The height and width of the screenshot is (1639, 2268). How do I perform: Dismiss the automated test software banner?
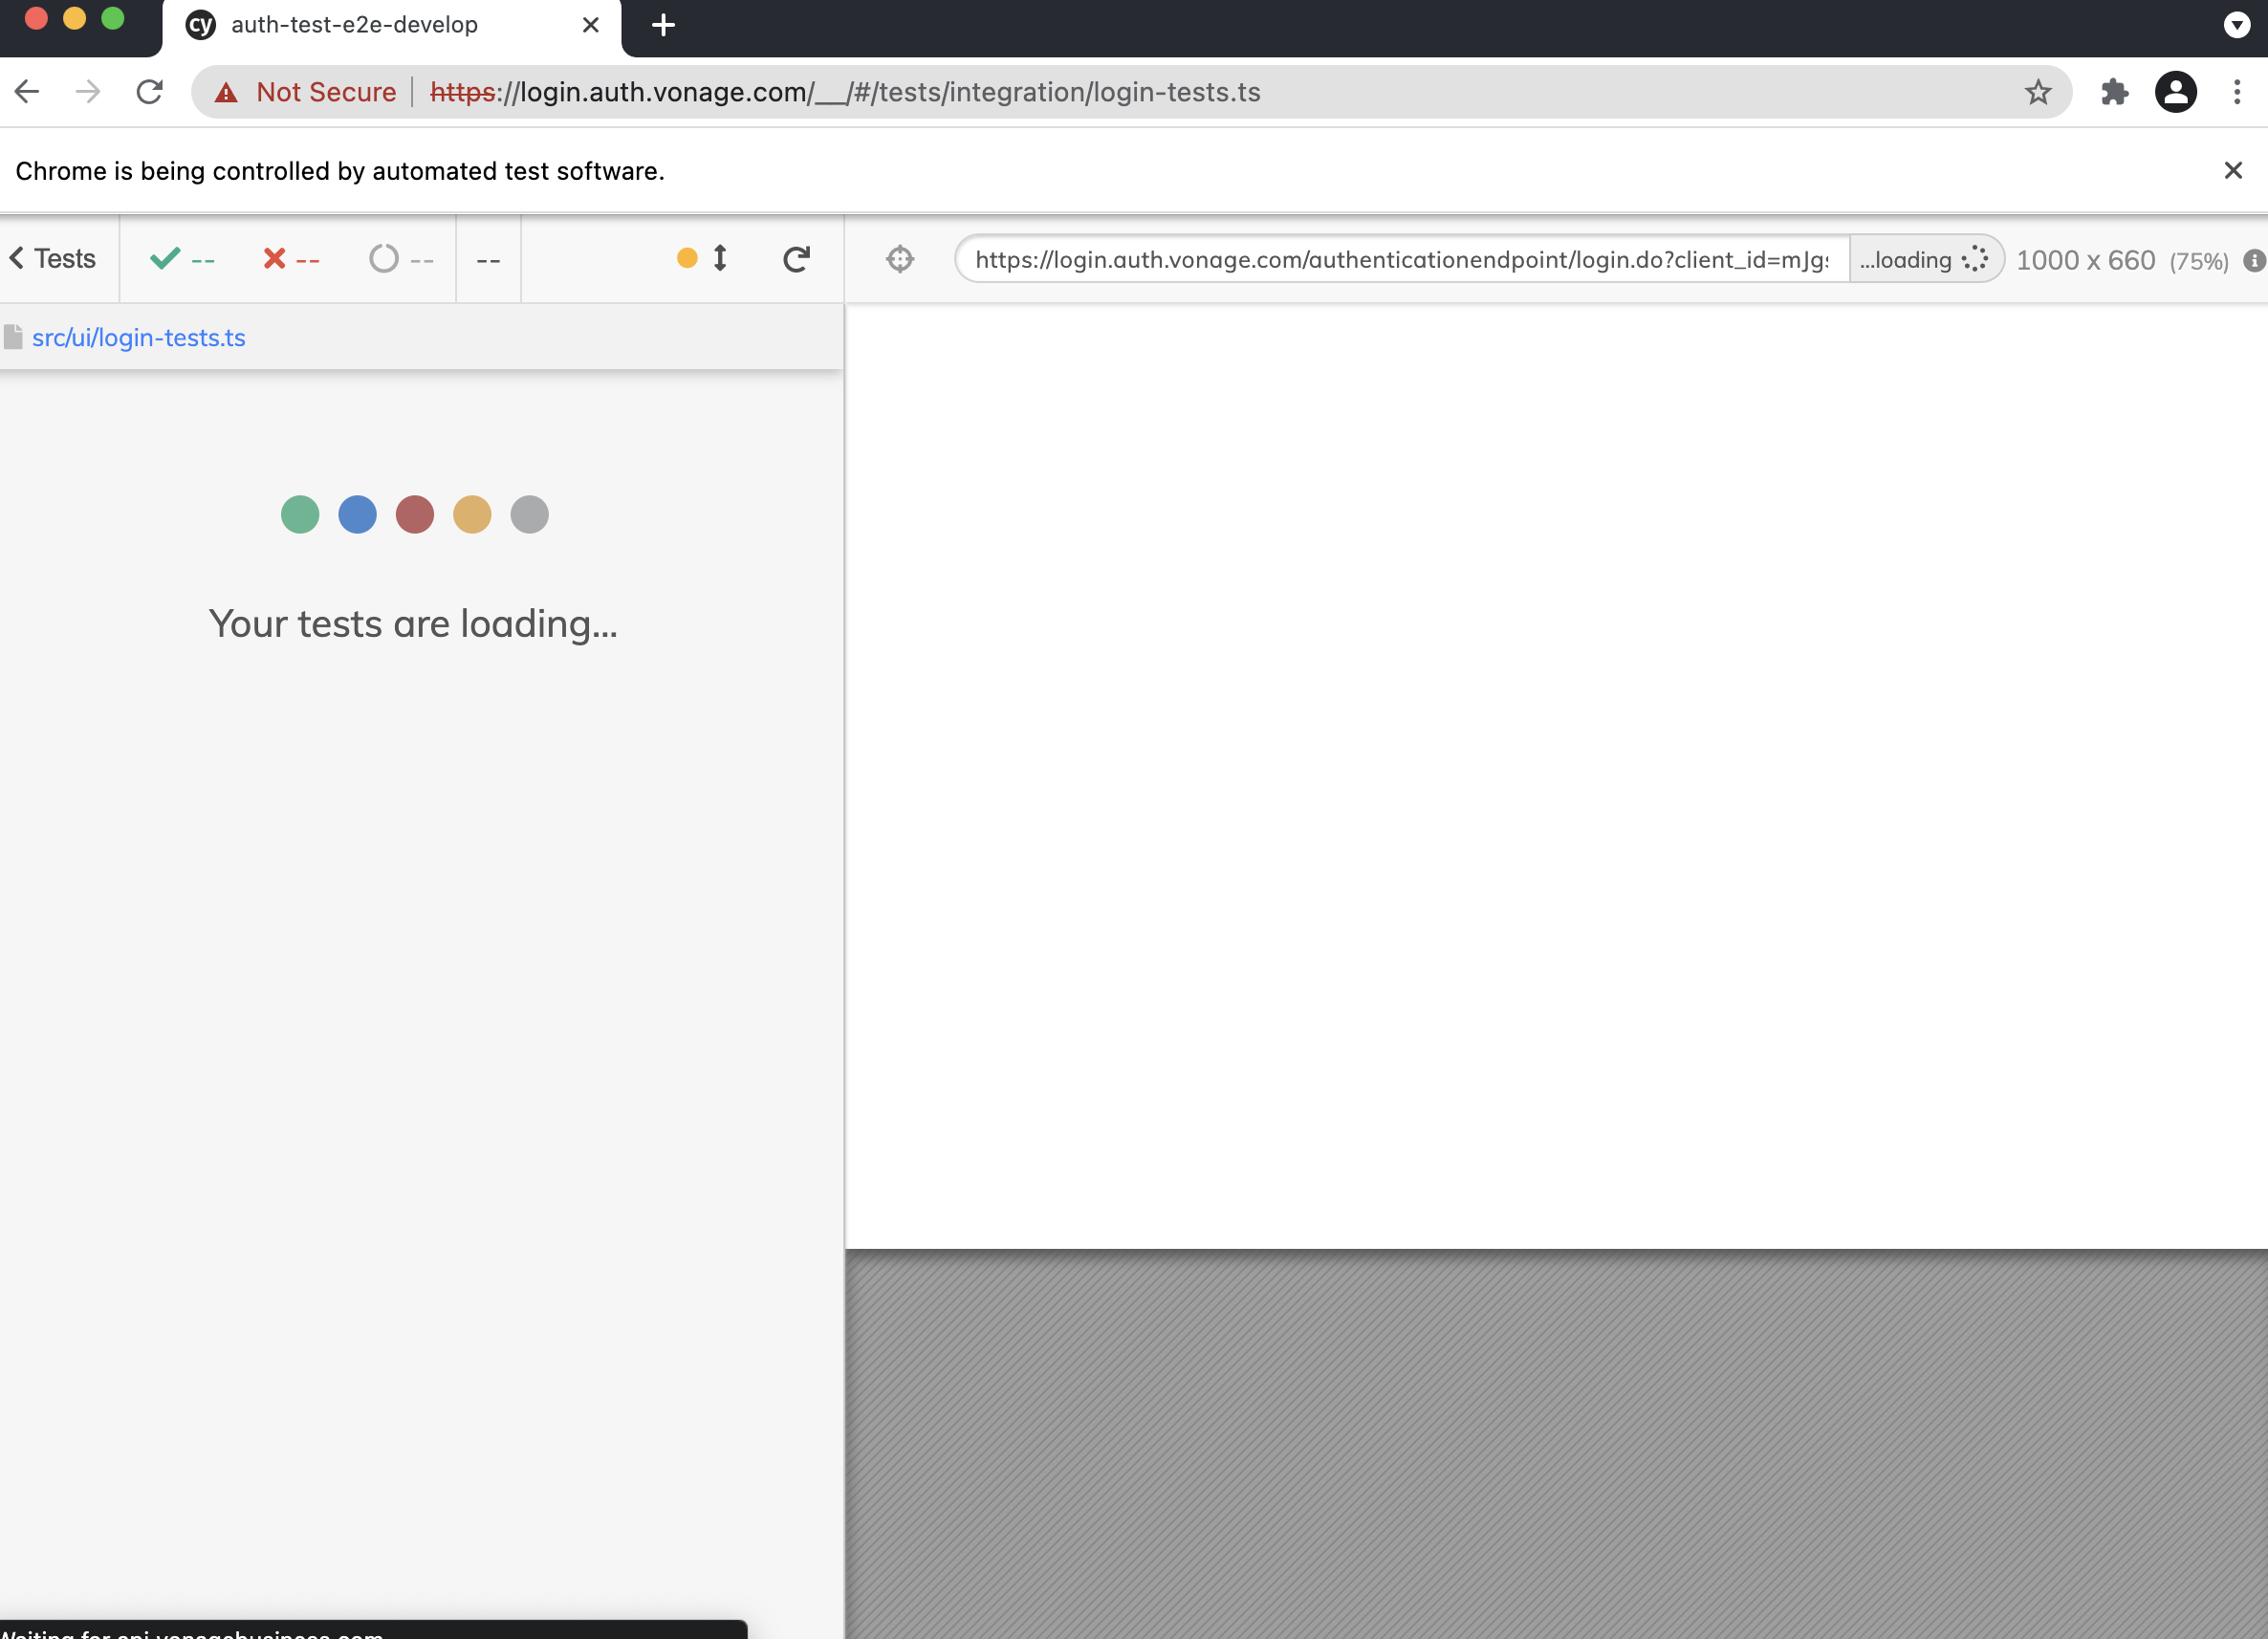(x=2232, y=171)
